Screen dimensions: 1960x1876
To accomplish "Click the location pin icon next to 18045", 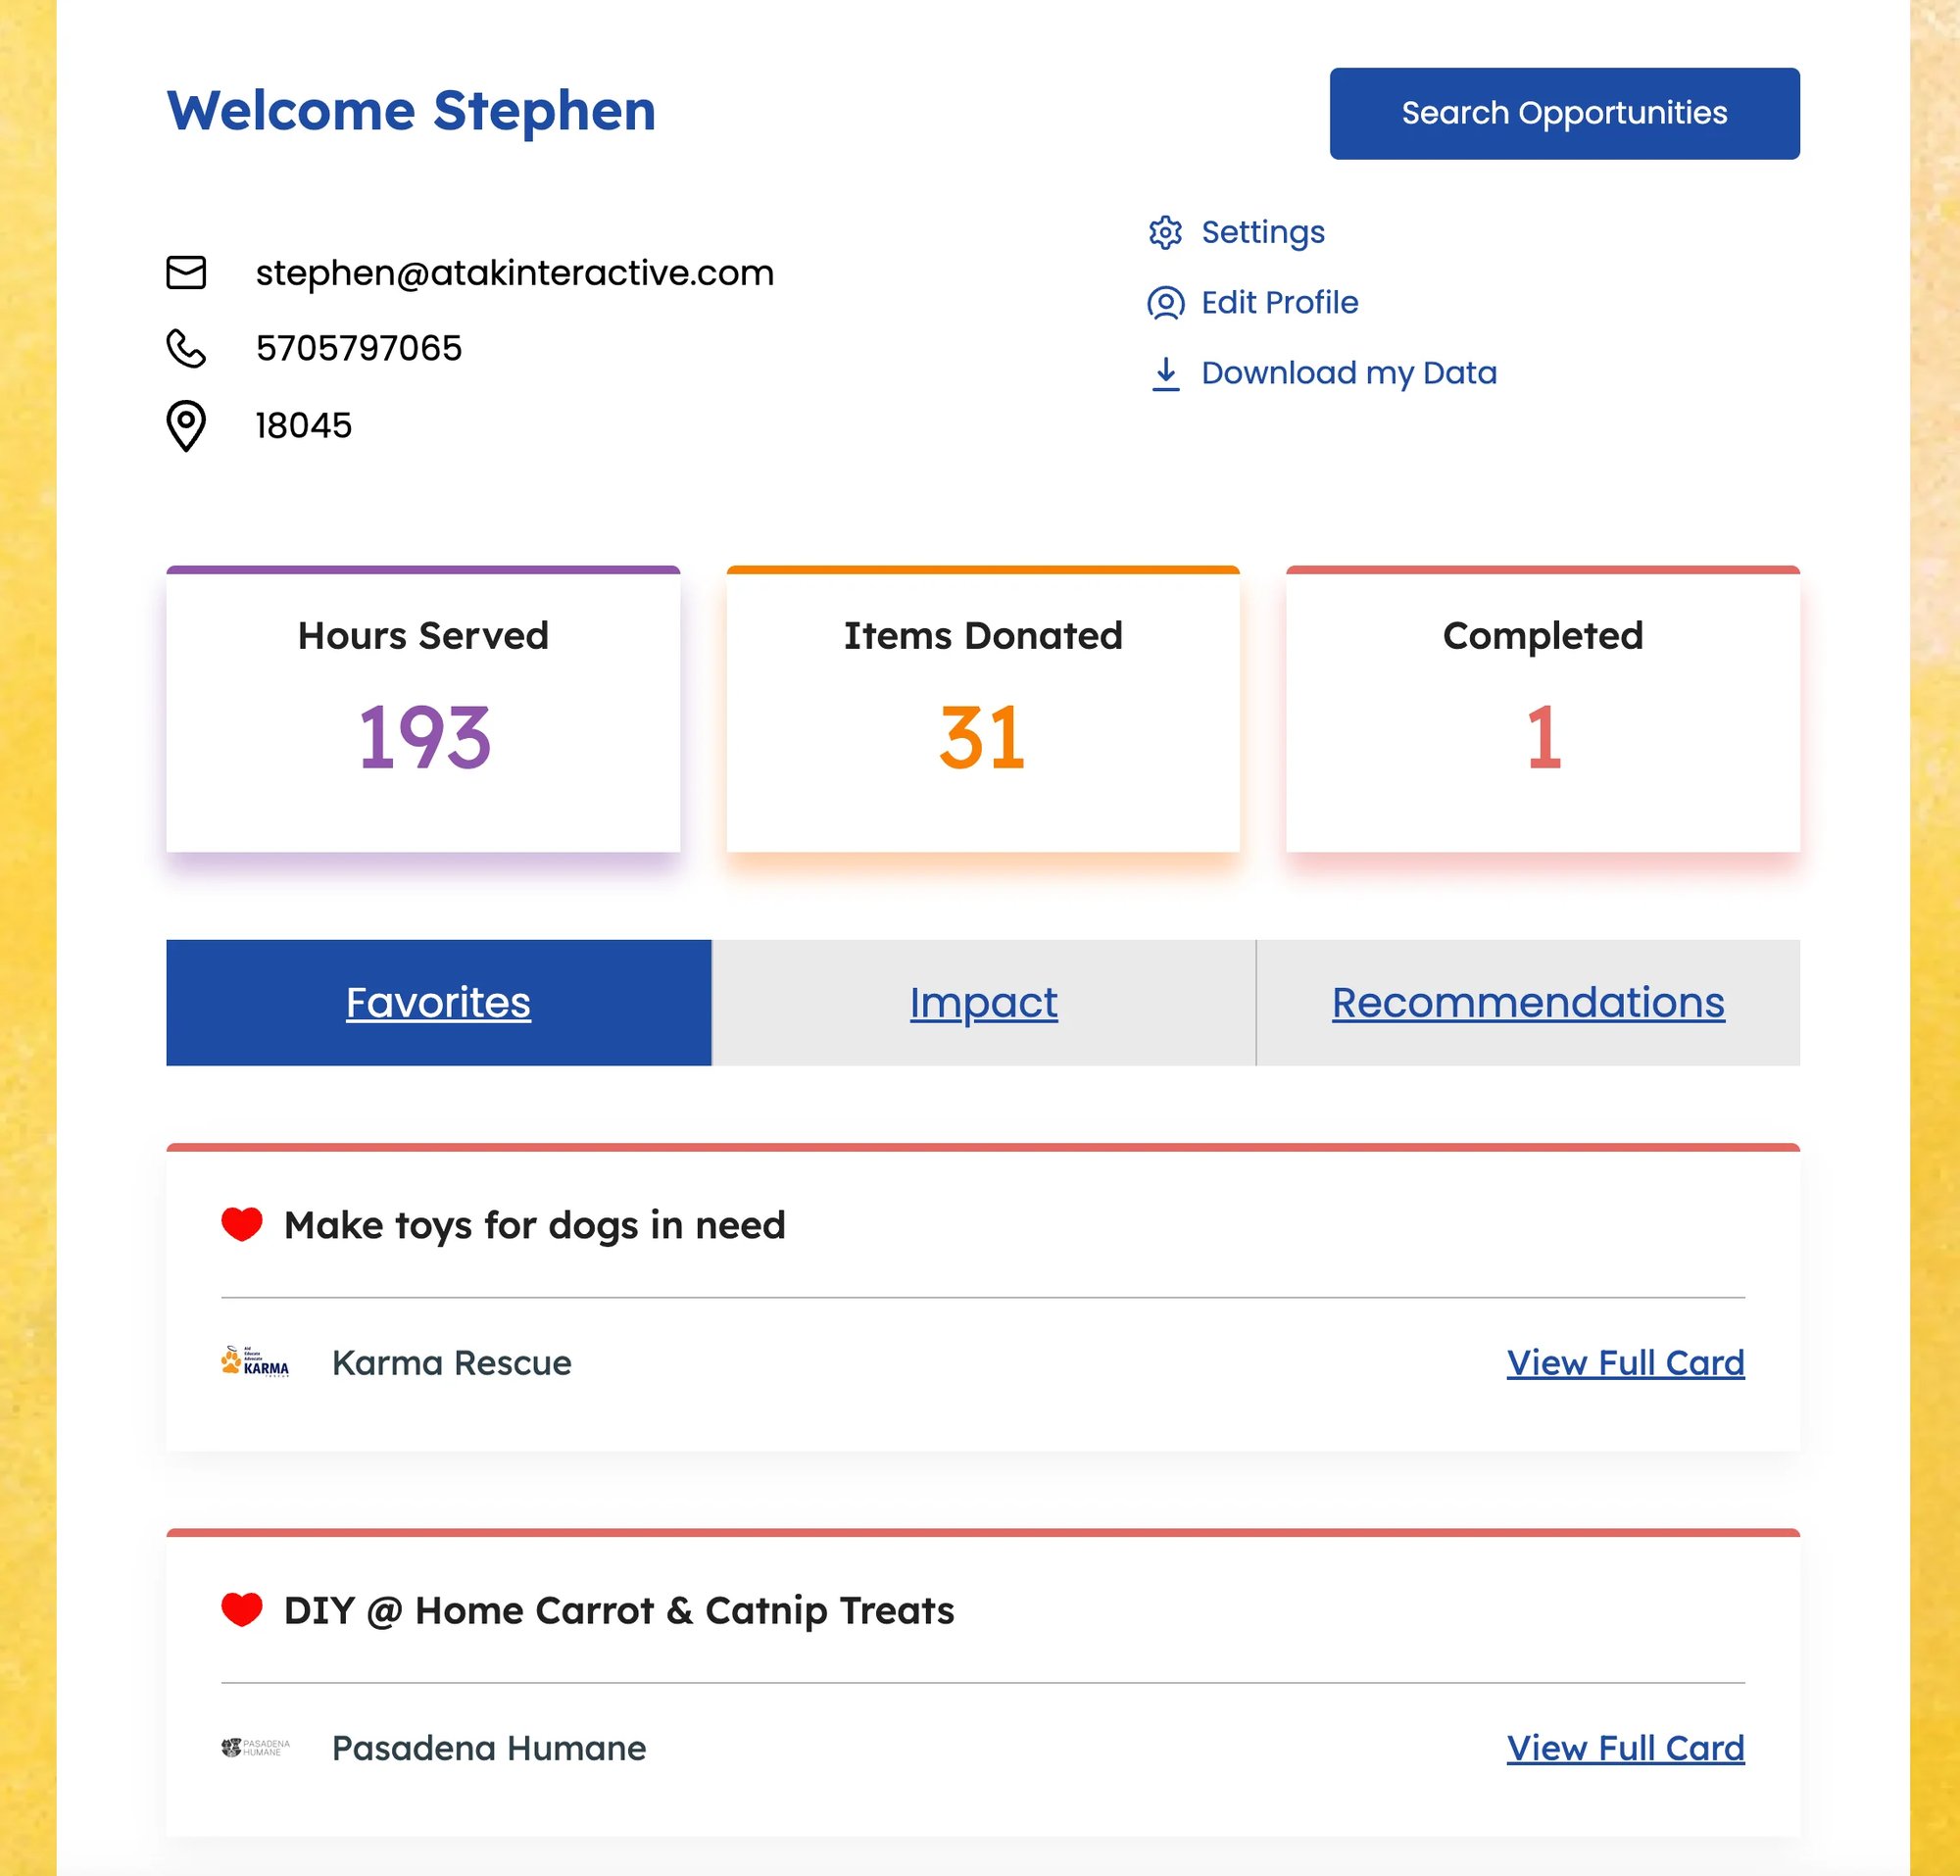I will (x=185, y=425).
